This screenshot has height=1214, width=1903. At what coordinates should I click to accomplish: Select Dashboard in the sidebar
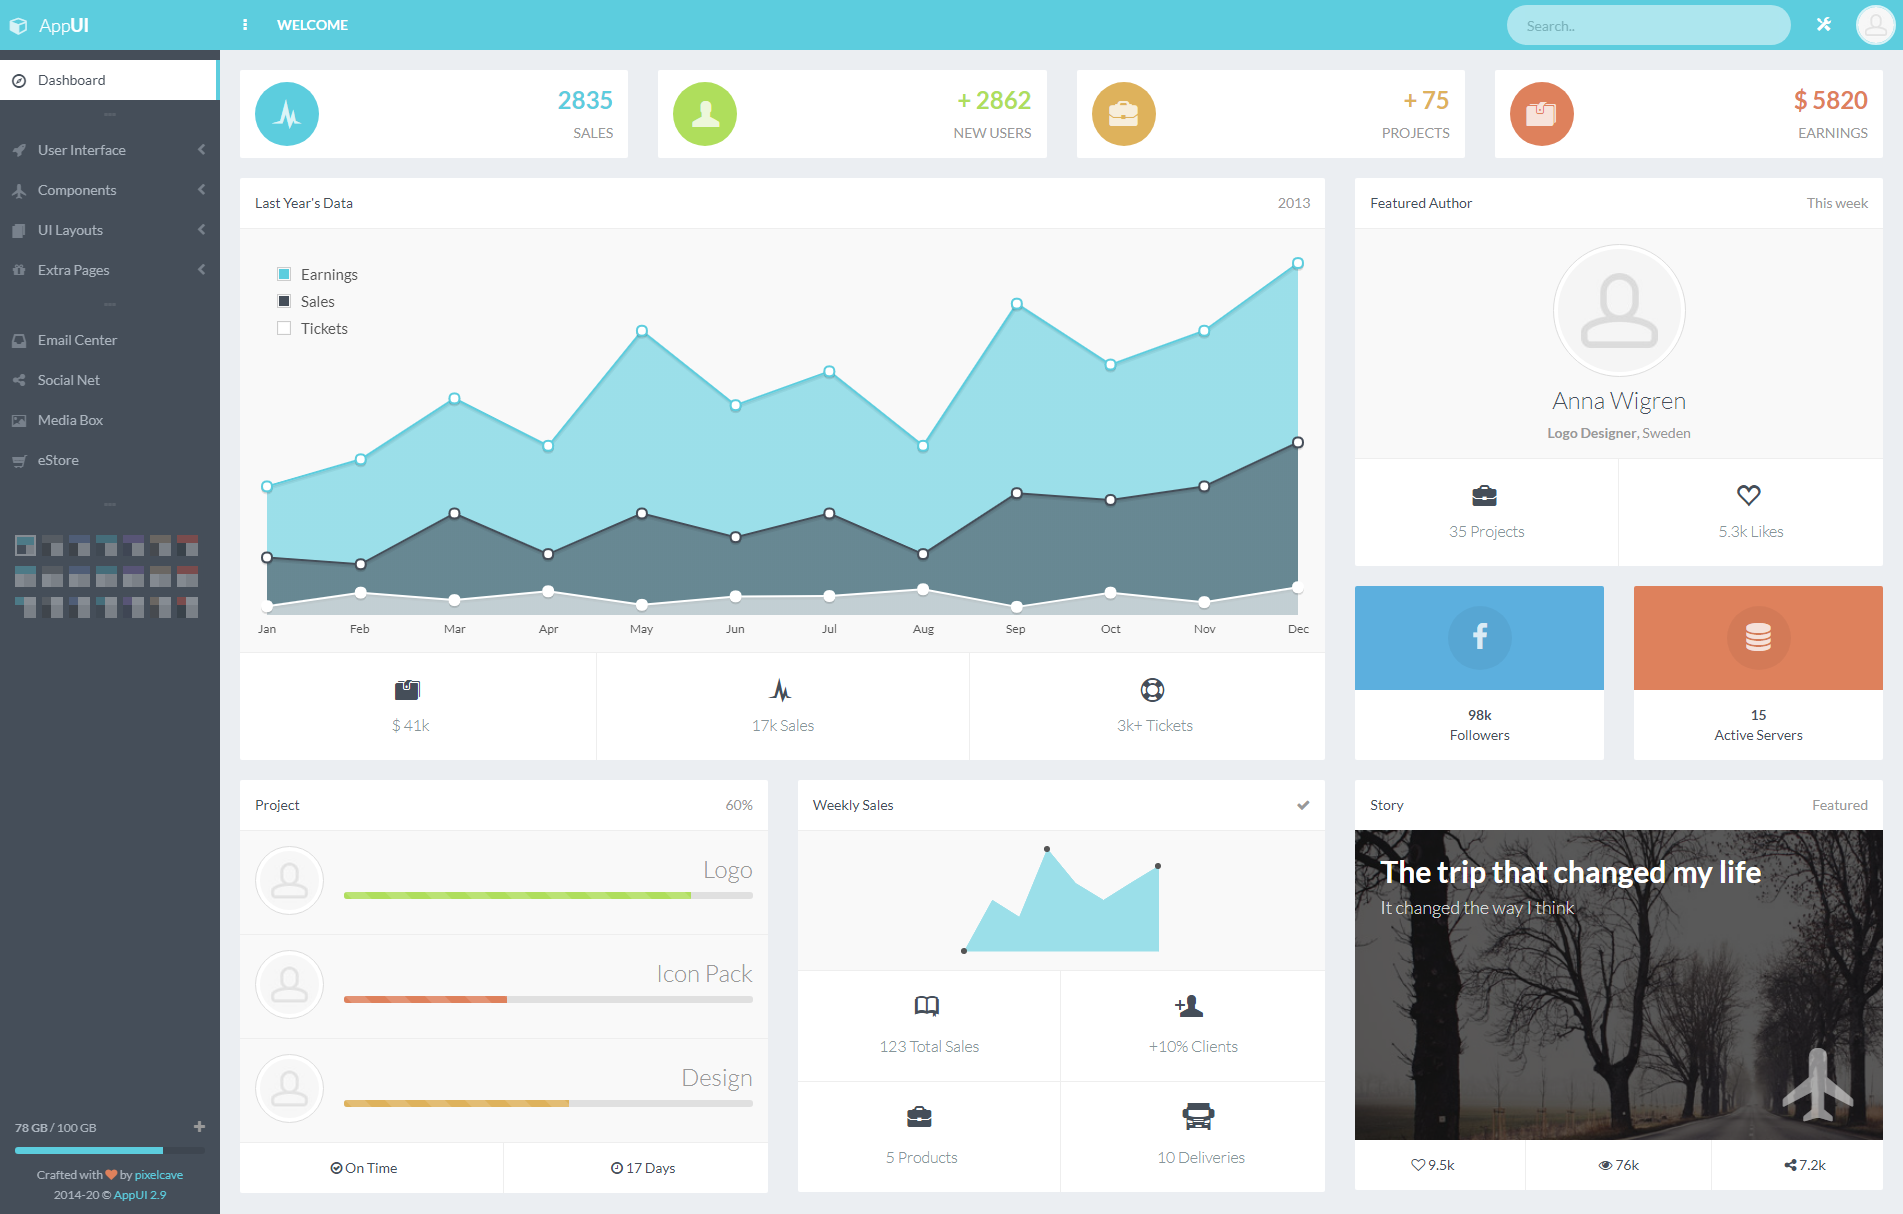[109, 80]
